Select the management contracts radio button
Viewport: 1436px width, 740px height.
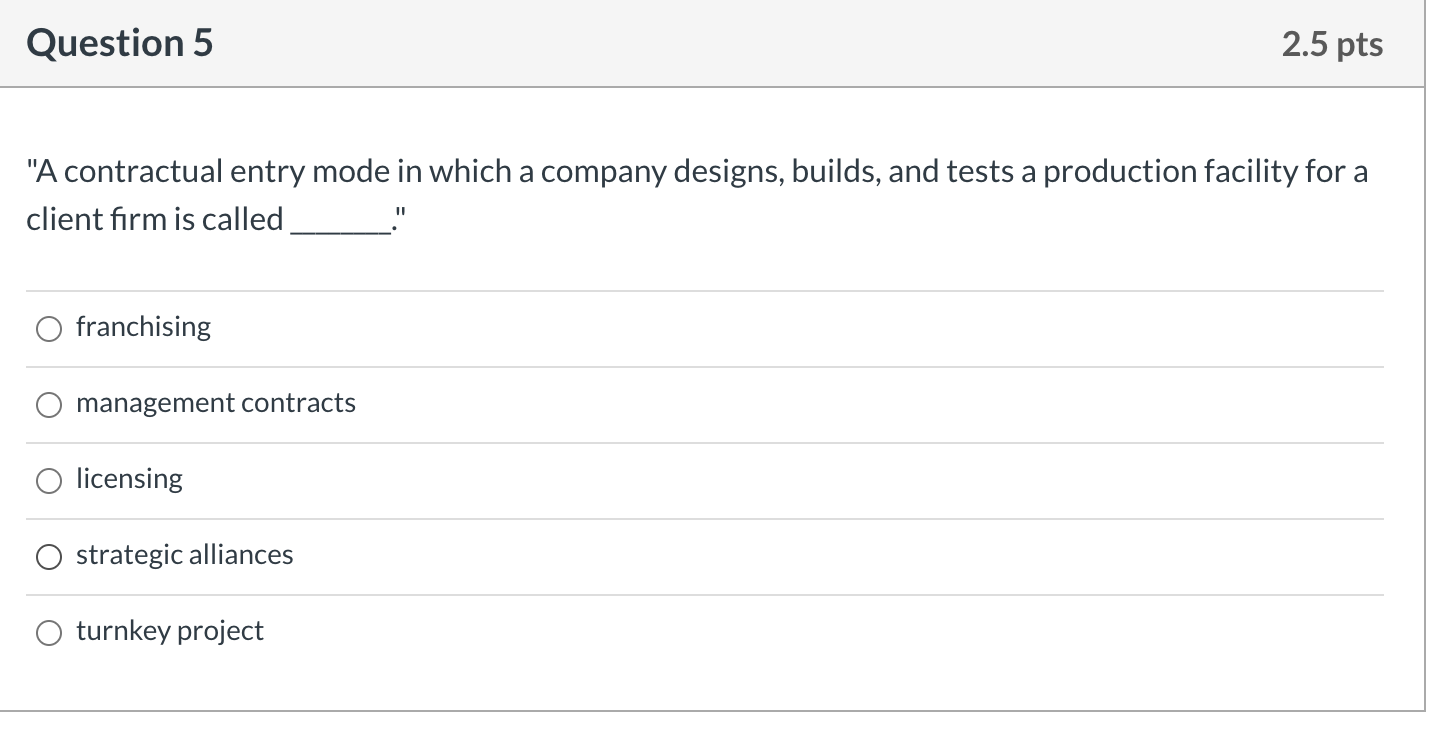click(48, 405)
